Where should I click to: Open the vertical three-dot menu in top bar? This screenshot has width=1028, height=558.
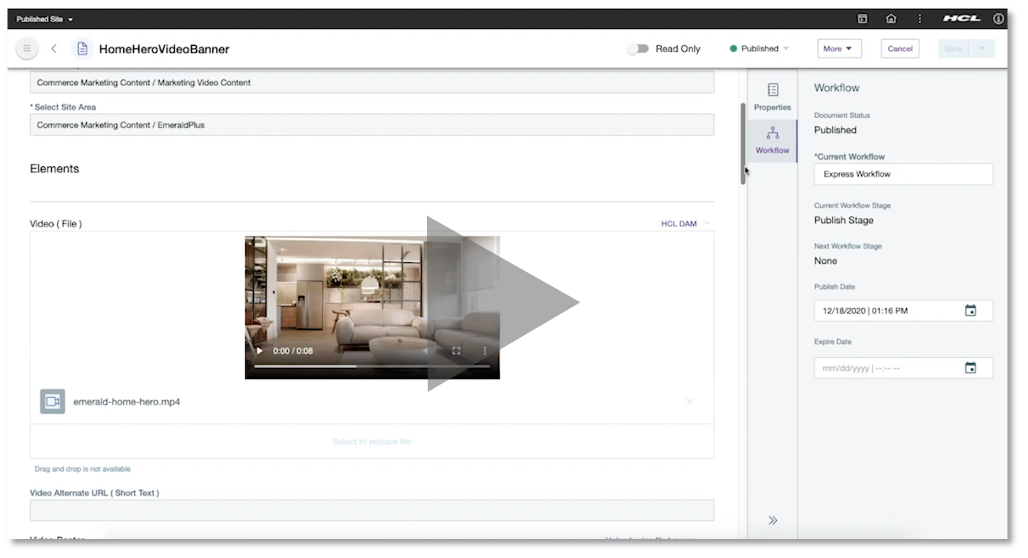pyautogui.click(x=919, y=19)
